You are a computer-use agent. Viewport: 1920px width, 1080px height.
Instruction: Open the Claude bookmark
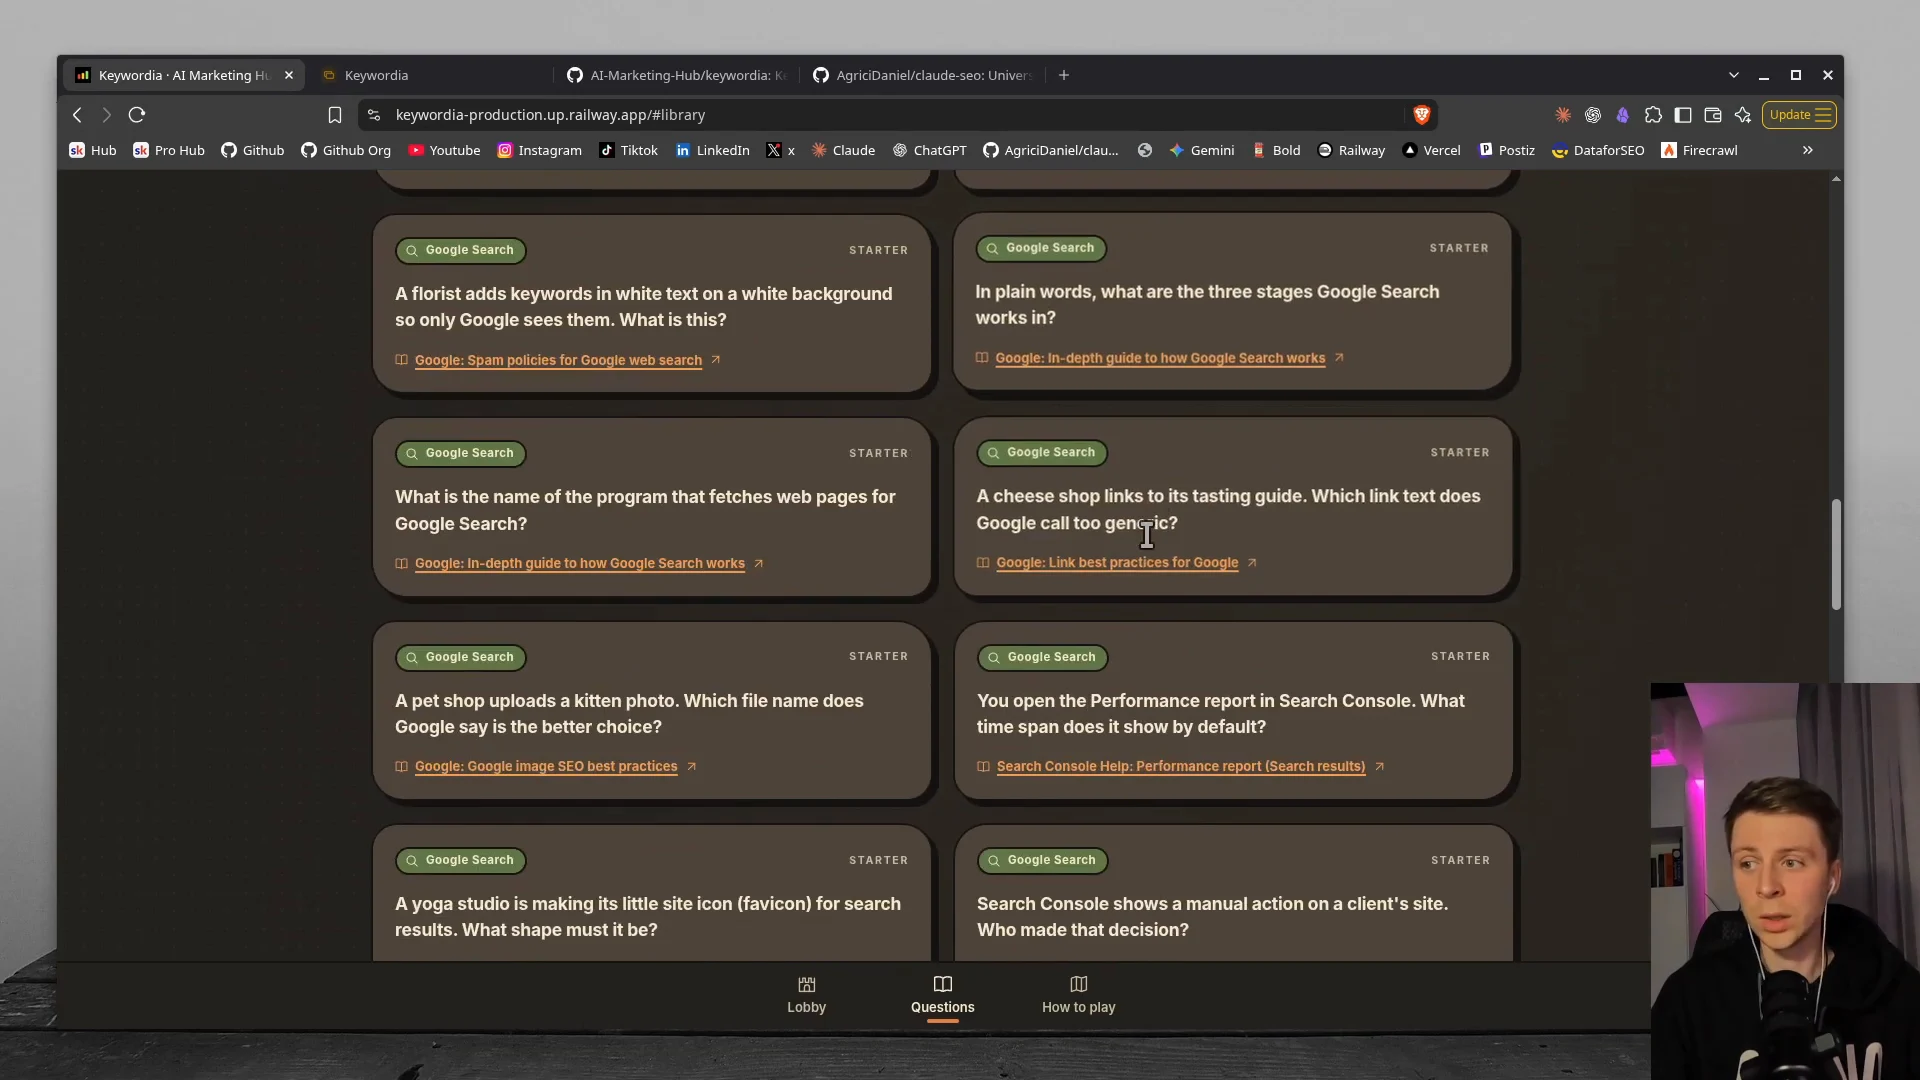point(843,150)
